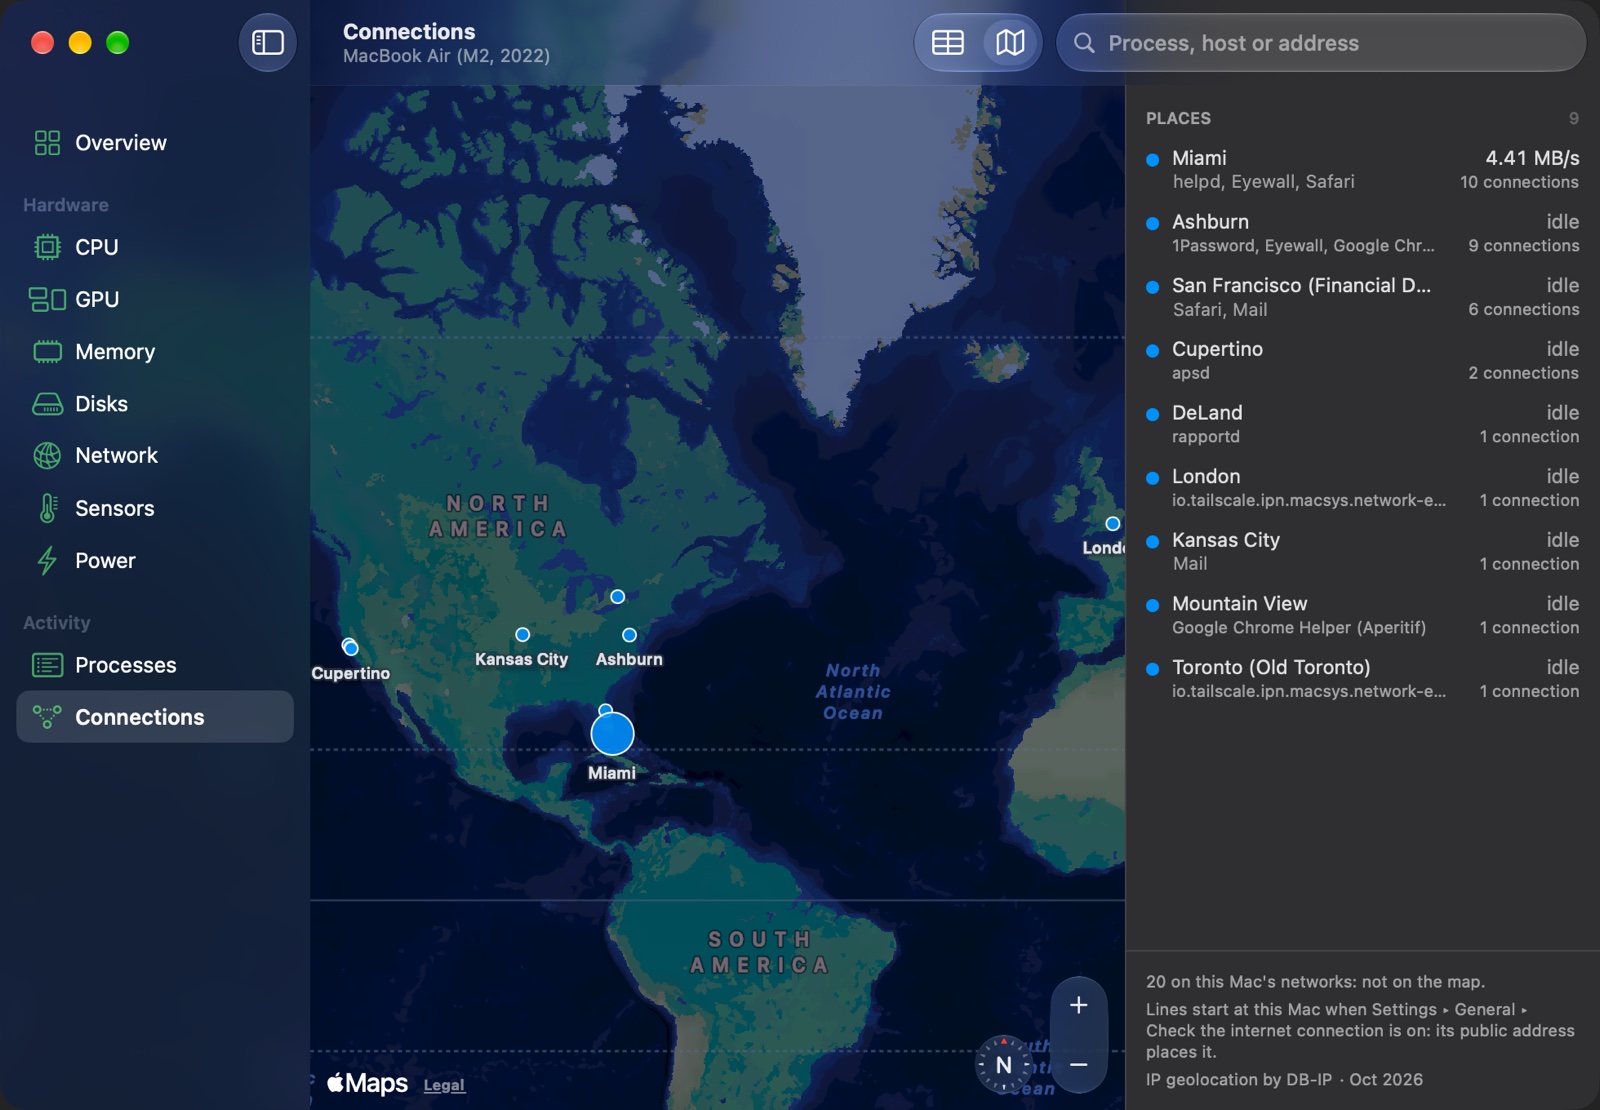Select London in the places list
The width and height of the screenshot is (1600, 1110).
click(x=1362, y=488)
